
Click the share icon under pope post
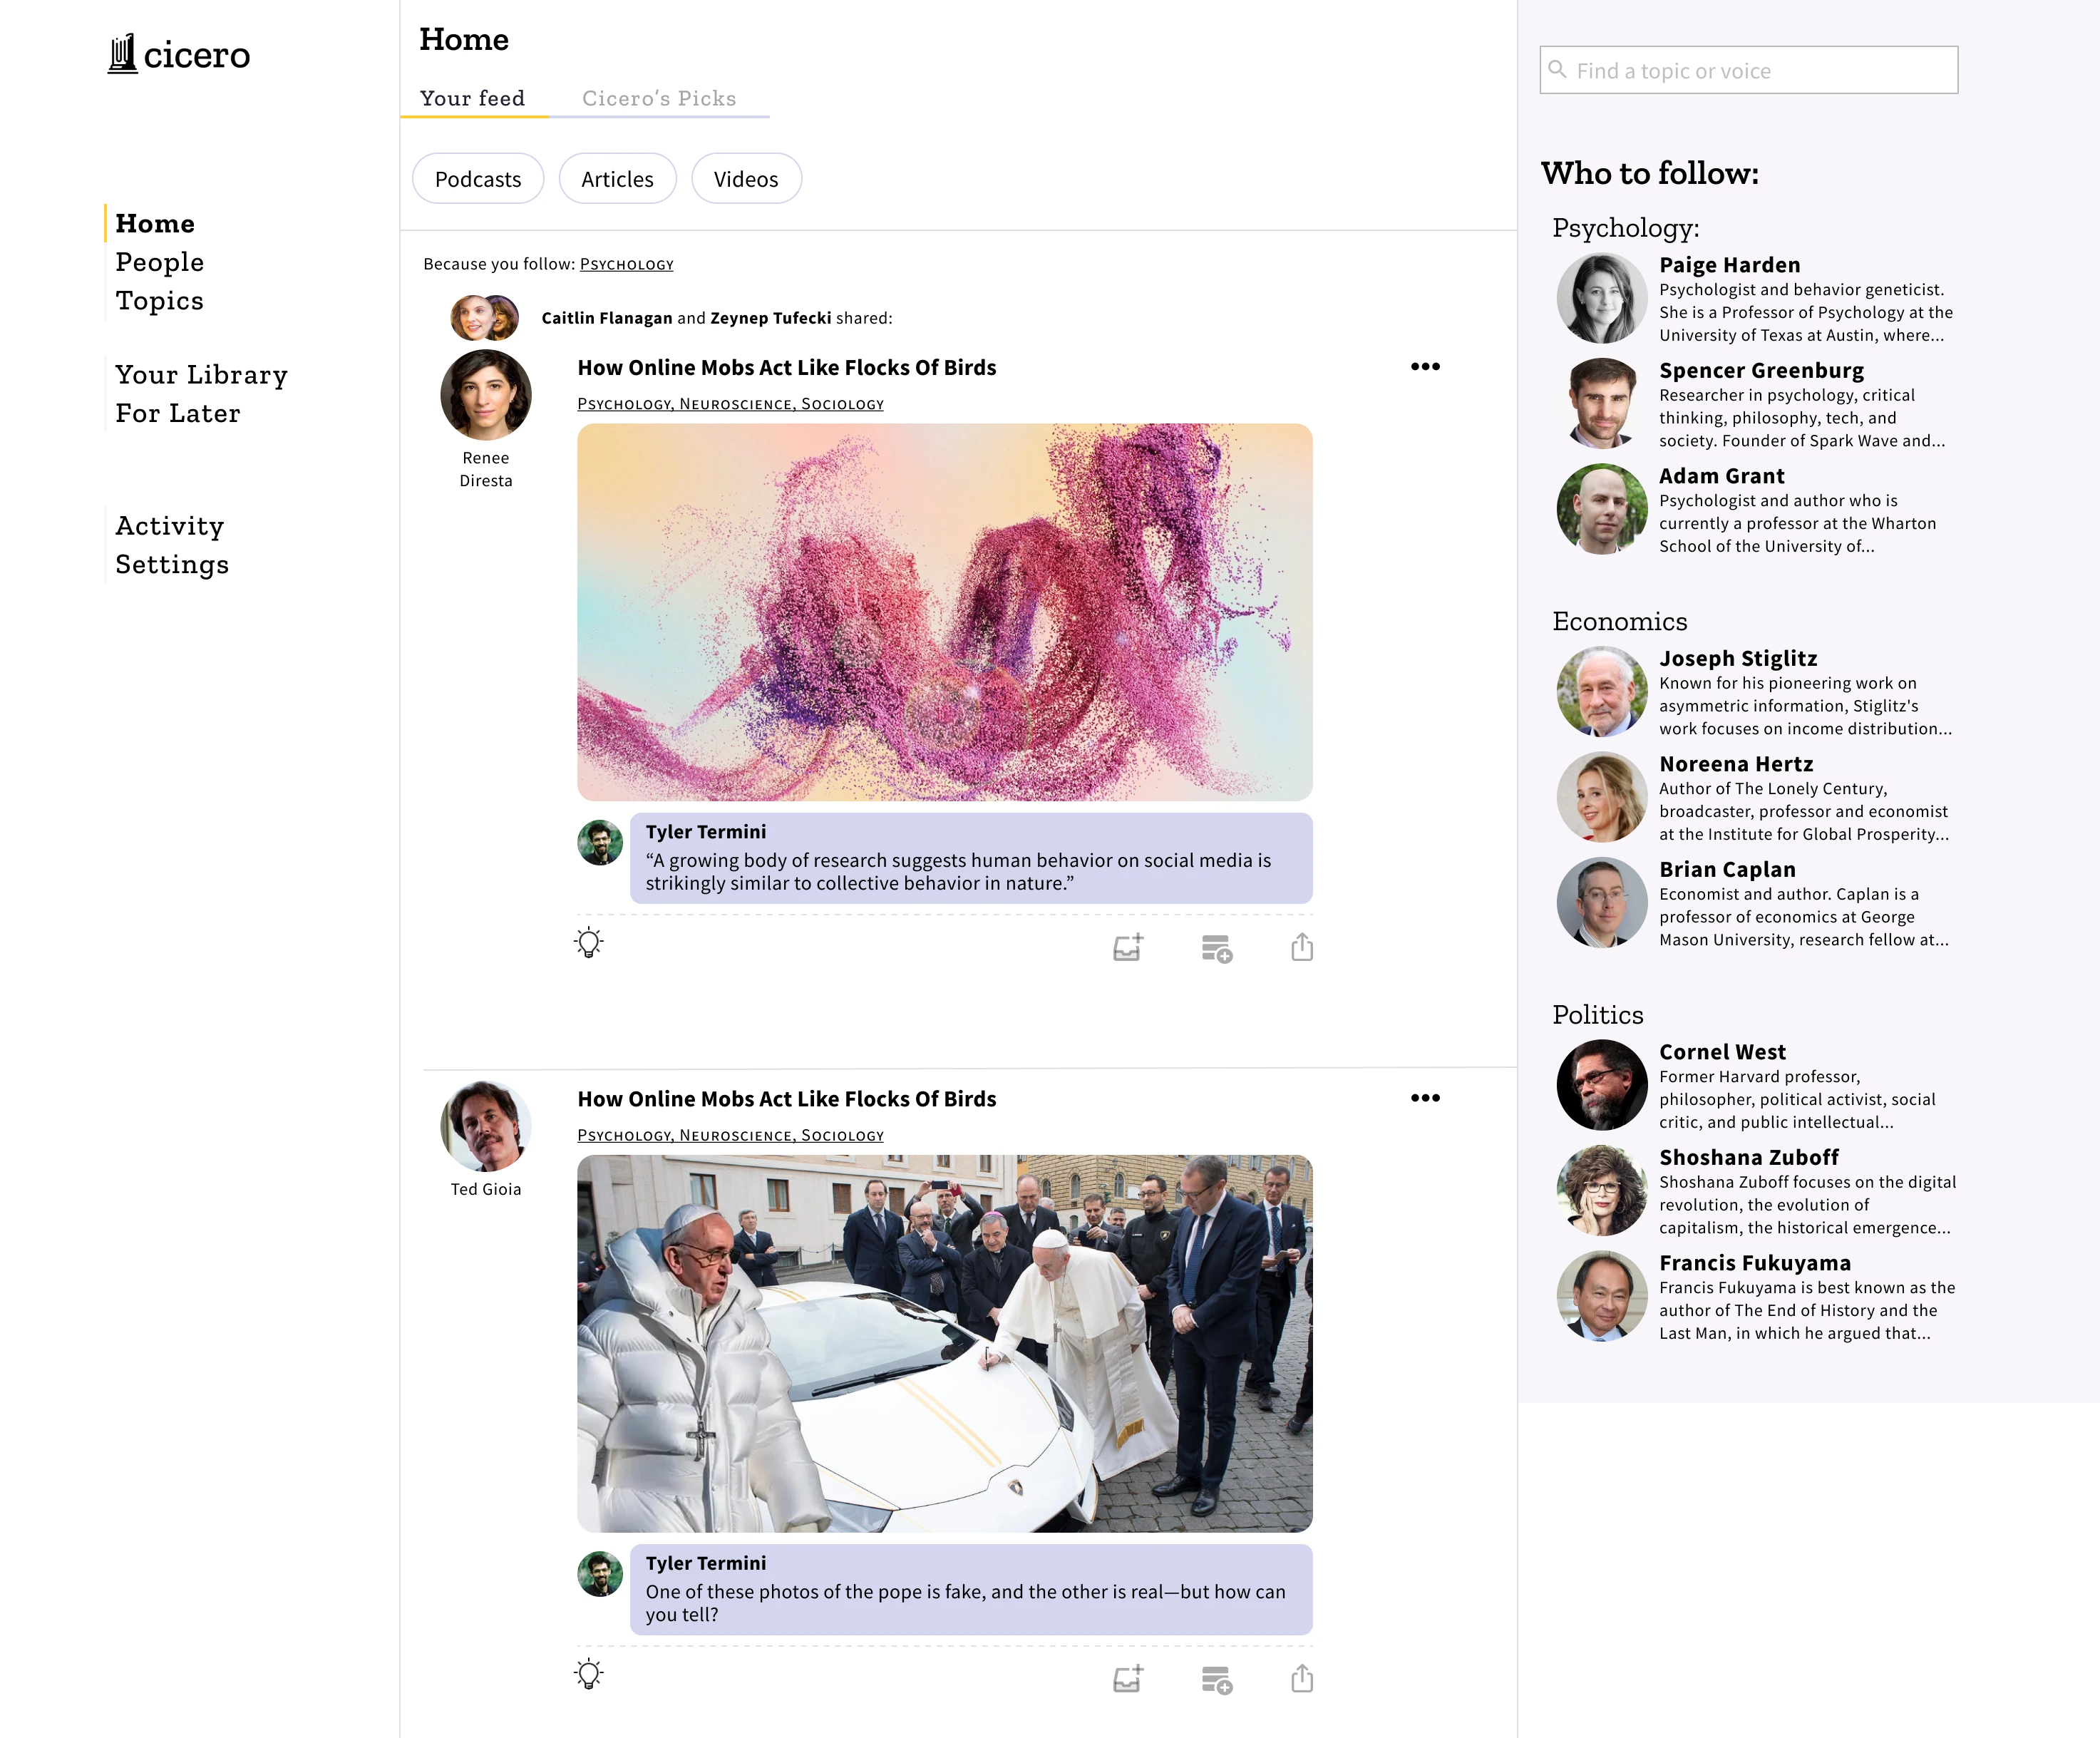pos(1301,1678)
